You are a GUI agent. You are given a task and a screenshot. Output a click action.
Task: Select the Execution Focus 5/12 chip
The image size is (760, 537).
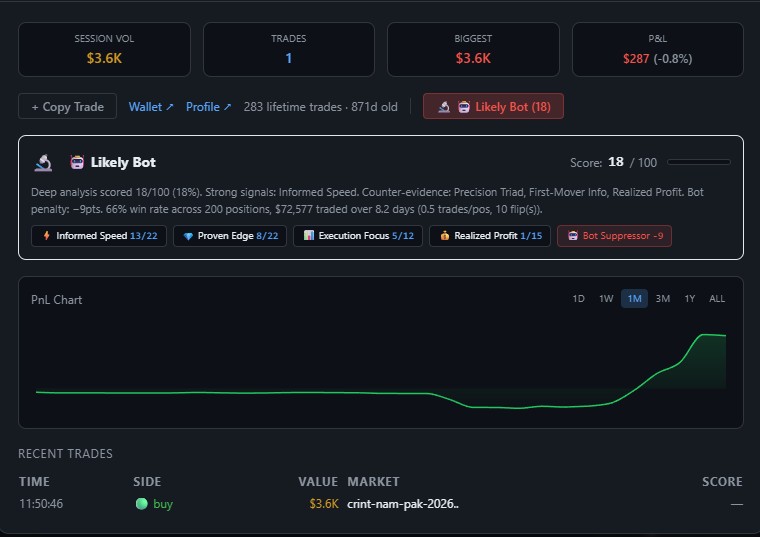(x=358, y=236)
